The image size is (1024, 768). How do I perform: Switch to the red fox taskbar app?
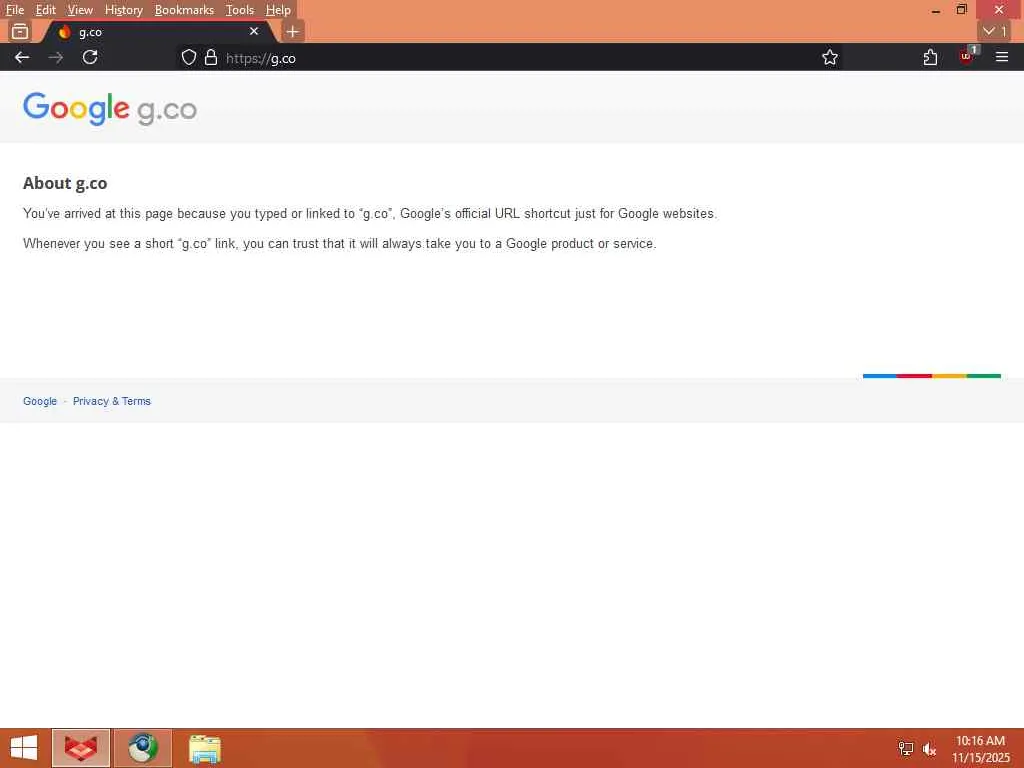coord(81,748)
